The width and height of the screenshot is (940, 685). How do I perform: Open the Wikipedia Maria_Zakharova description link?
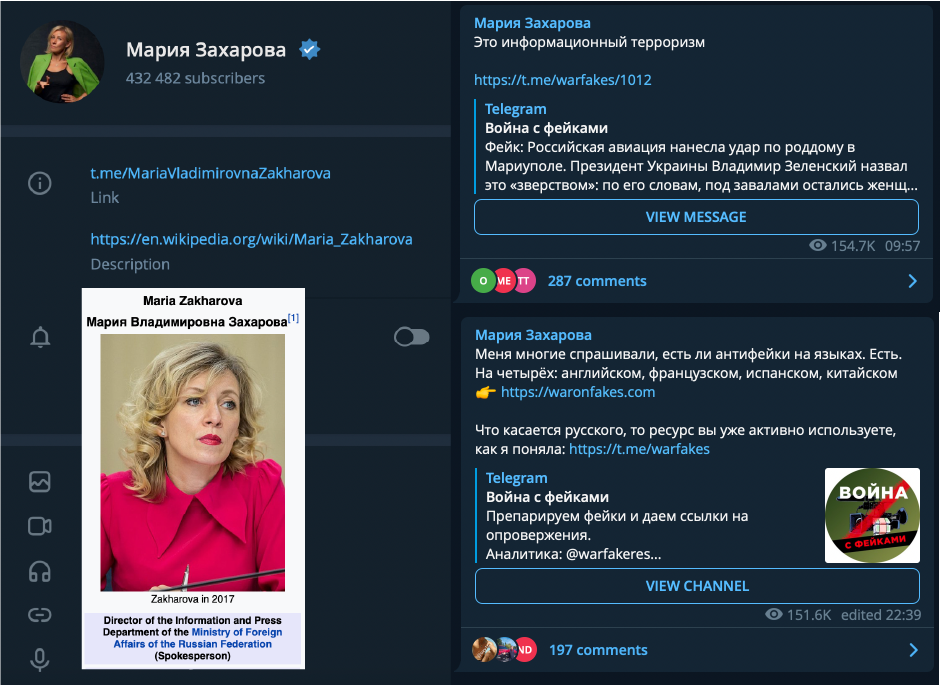pos(251,239)
